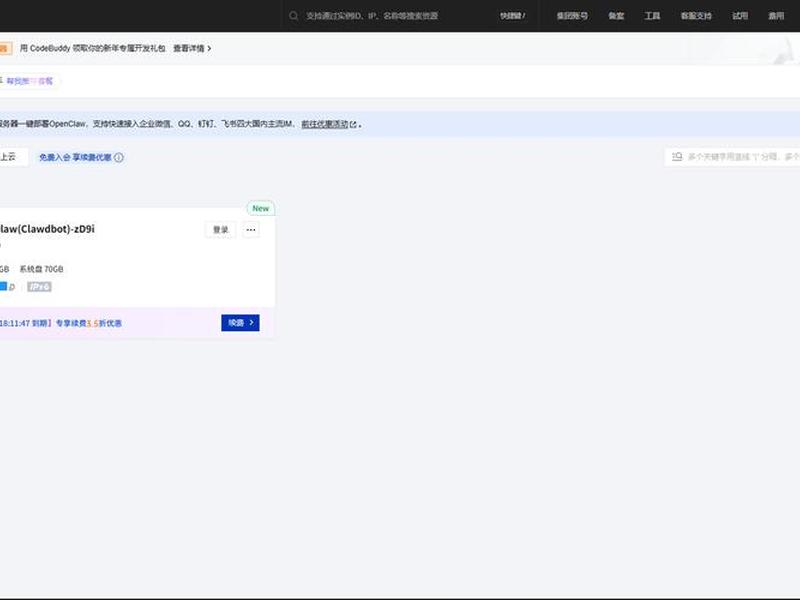
Task: Follow the 前往优惠活动 link
Action: pyautogui.click(x=325, y=124)
